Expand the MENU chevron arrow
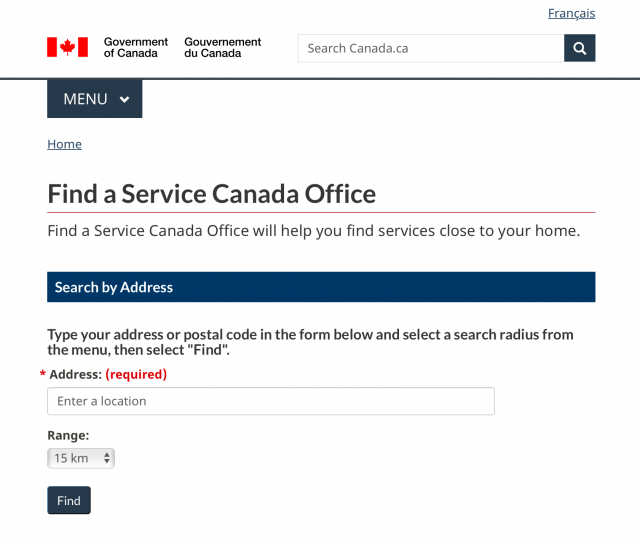Viewport: 640px width, 542px height. point(124,99)
